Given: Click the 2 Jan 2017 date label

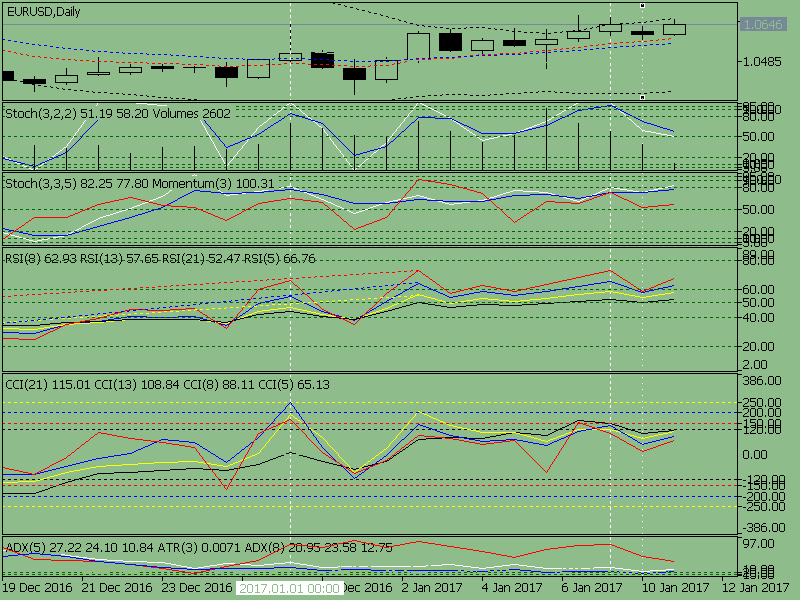Looking at the screenshot, I should point(432,588).
